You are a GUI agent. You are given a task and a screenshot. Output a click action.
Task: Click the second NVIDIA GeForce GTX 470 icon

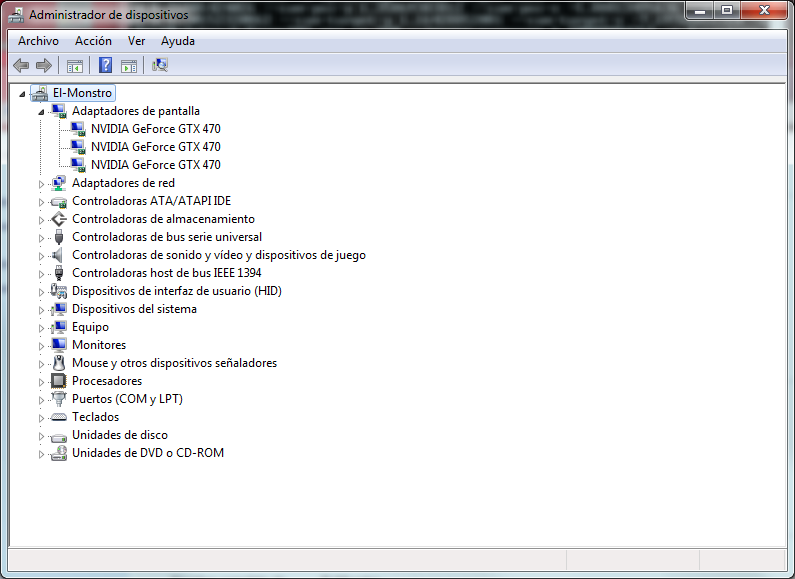coord(78,147)
